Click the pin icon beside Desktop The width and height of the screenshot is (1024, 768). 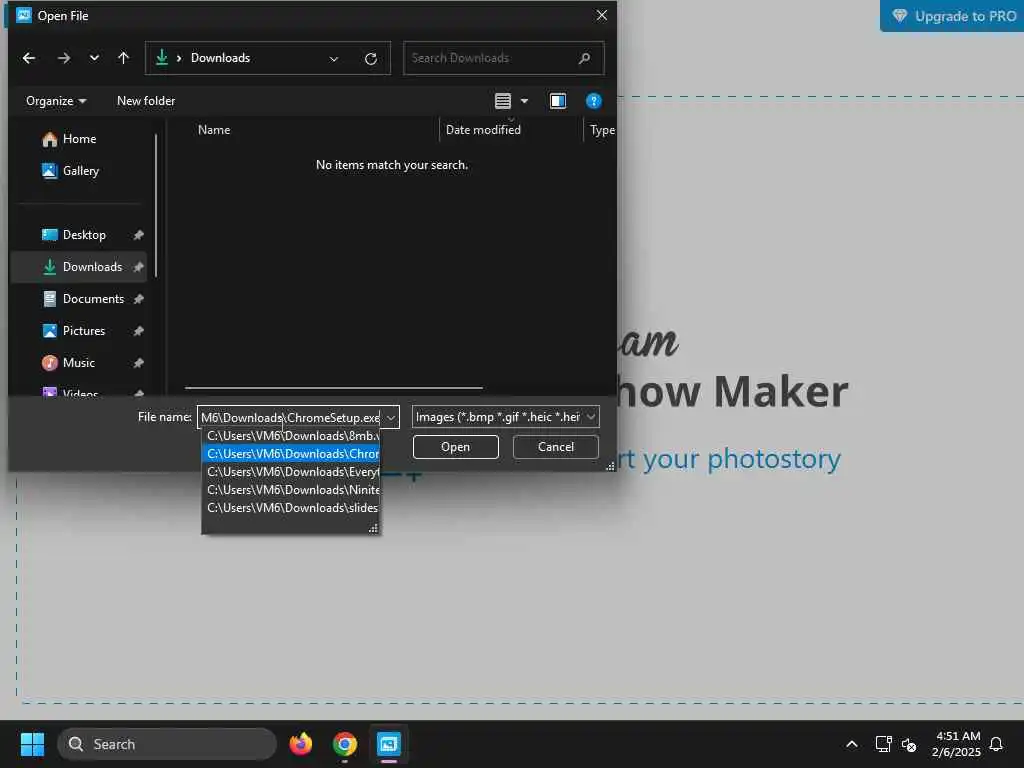[138, 235]
